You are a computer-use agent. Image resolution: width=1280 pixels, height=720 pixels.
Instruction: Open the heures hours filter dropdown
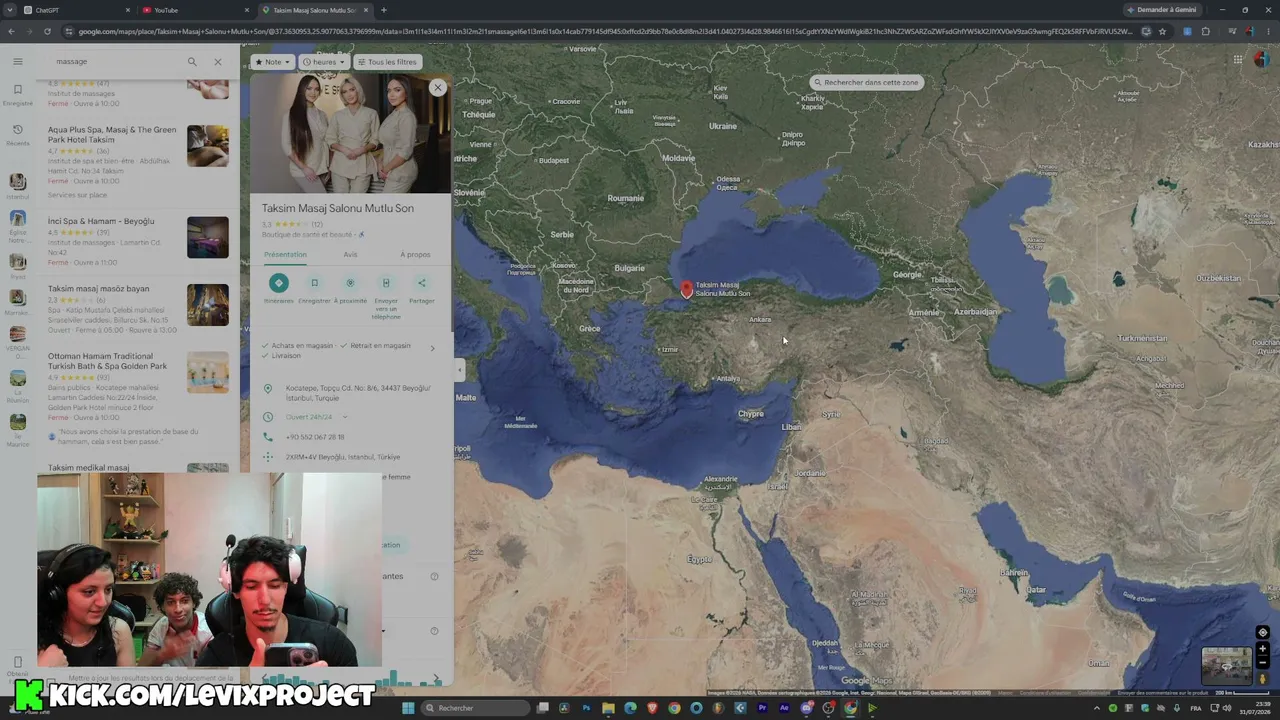click(324, 62)
